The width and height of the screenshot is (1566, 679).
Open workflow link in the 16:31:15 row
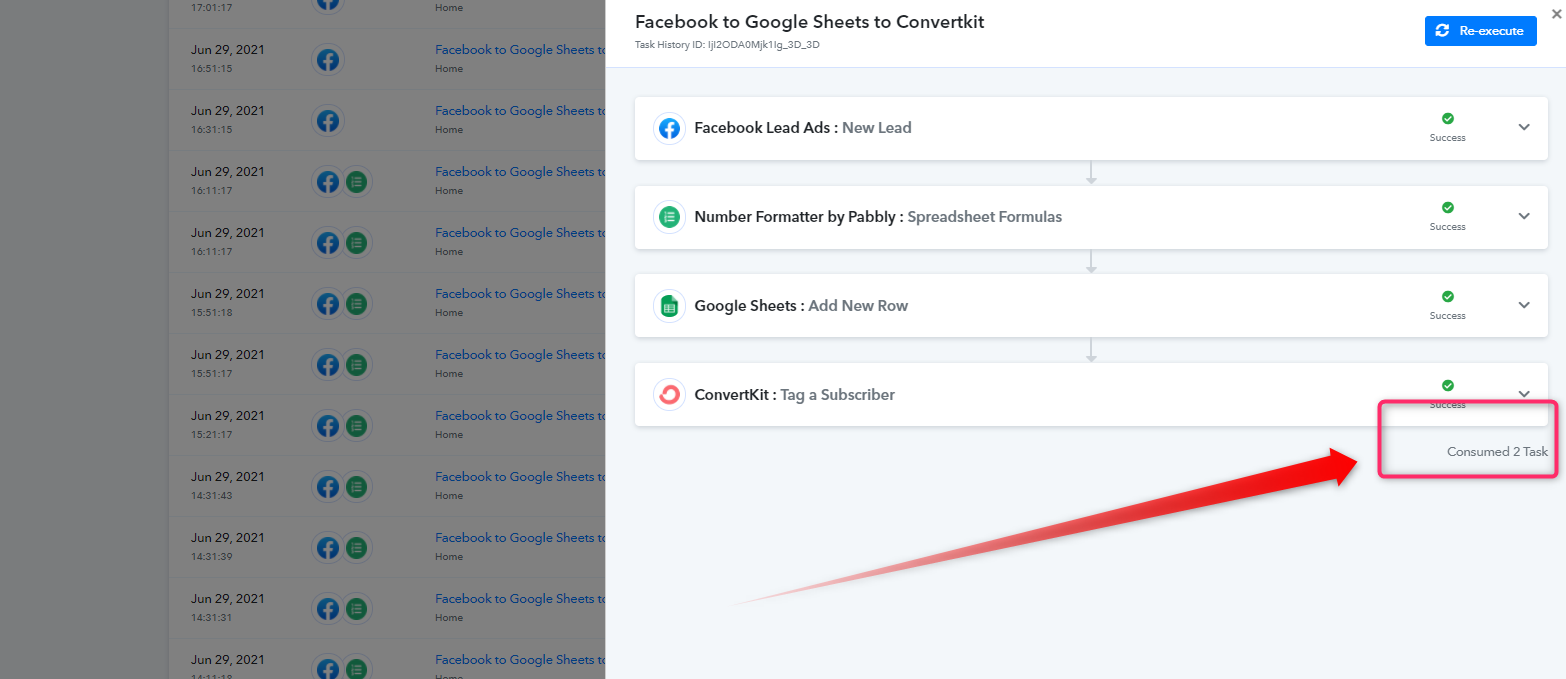pos(520,111)
